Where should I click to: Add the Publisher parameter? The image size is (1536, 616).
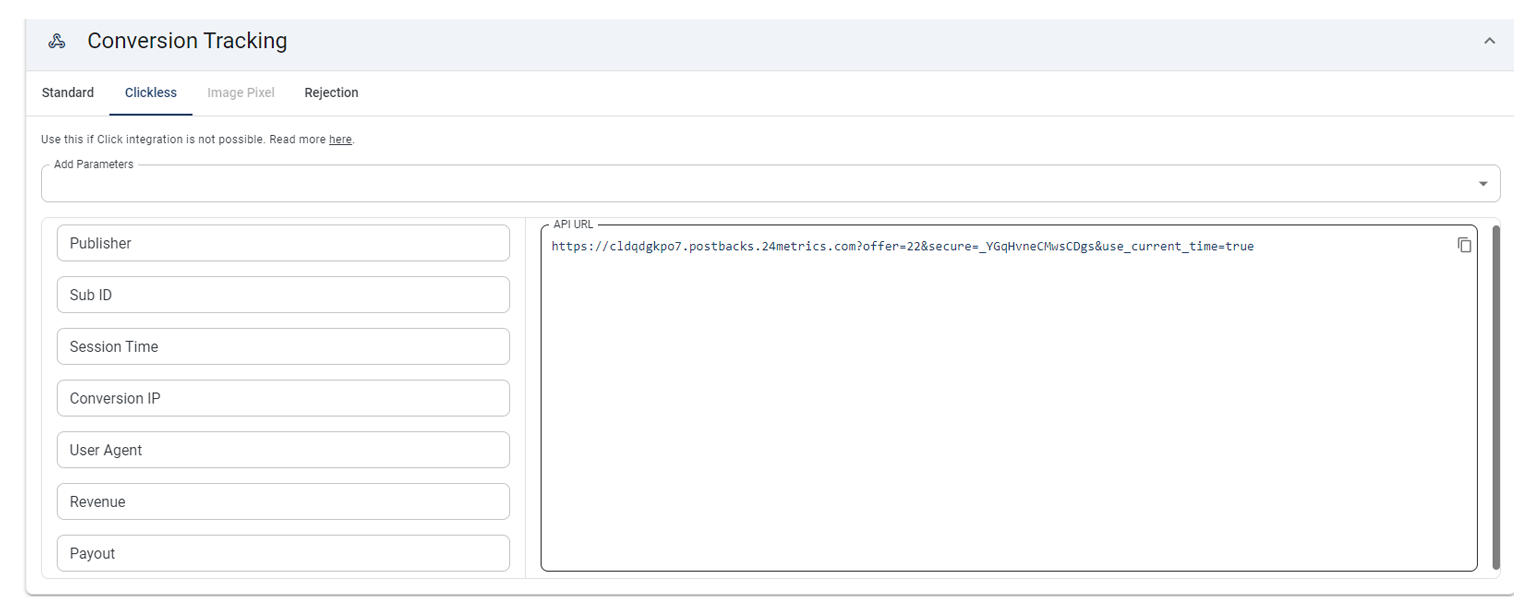283,243
